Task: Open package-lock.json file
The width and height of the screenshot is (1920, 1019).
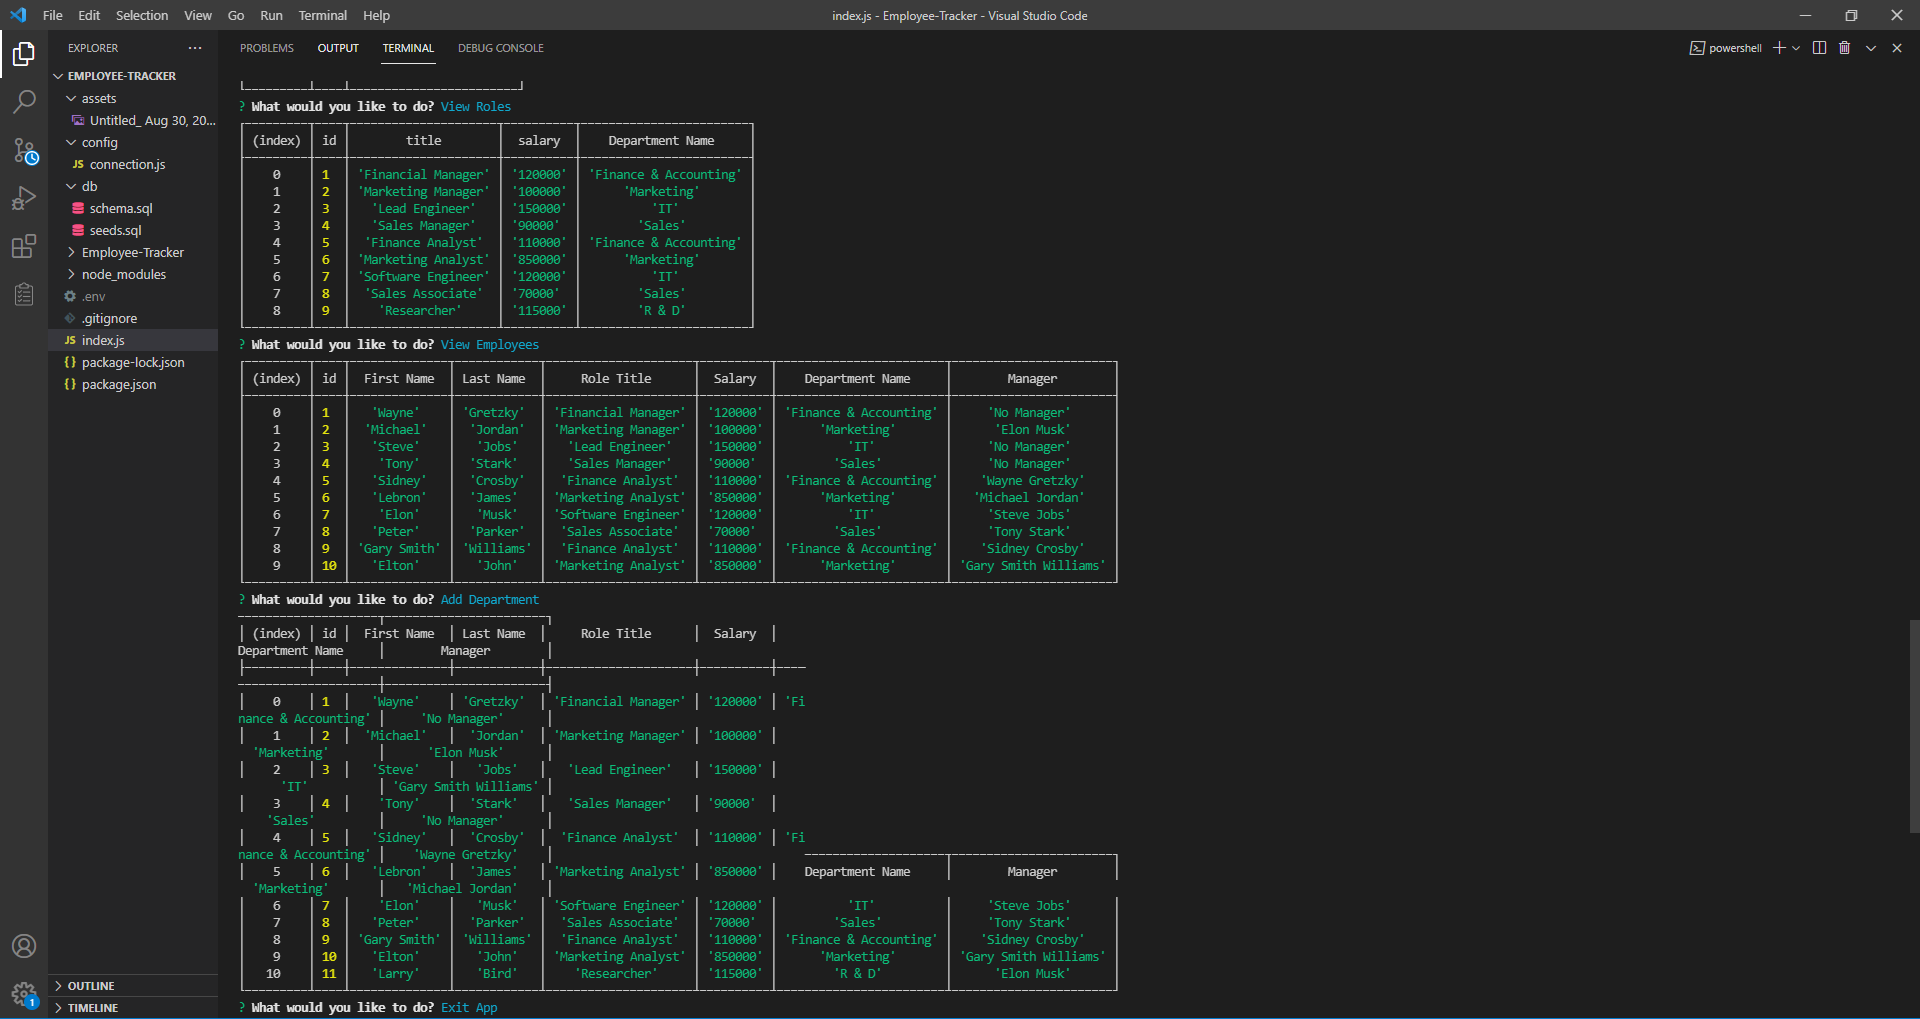Action: tap(132, 362)
